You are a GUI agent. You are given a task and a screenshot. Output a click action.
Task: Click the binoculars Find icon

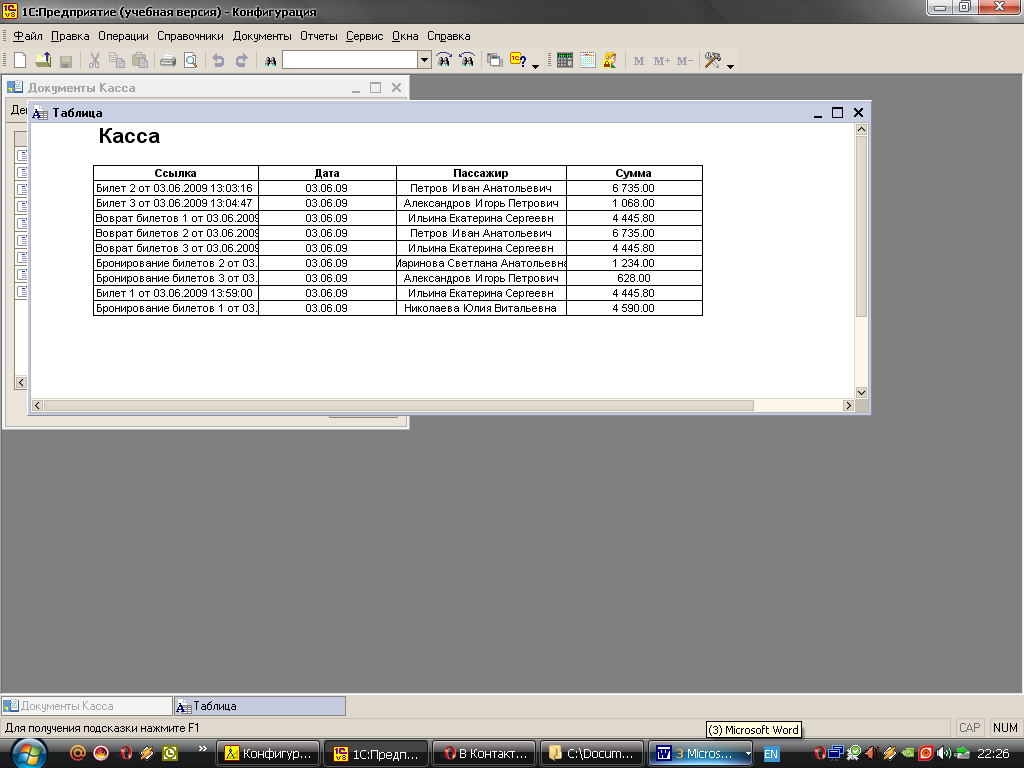click(x=270, y=61)
